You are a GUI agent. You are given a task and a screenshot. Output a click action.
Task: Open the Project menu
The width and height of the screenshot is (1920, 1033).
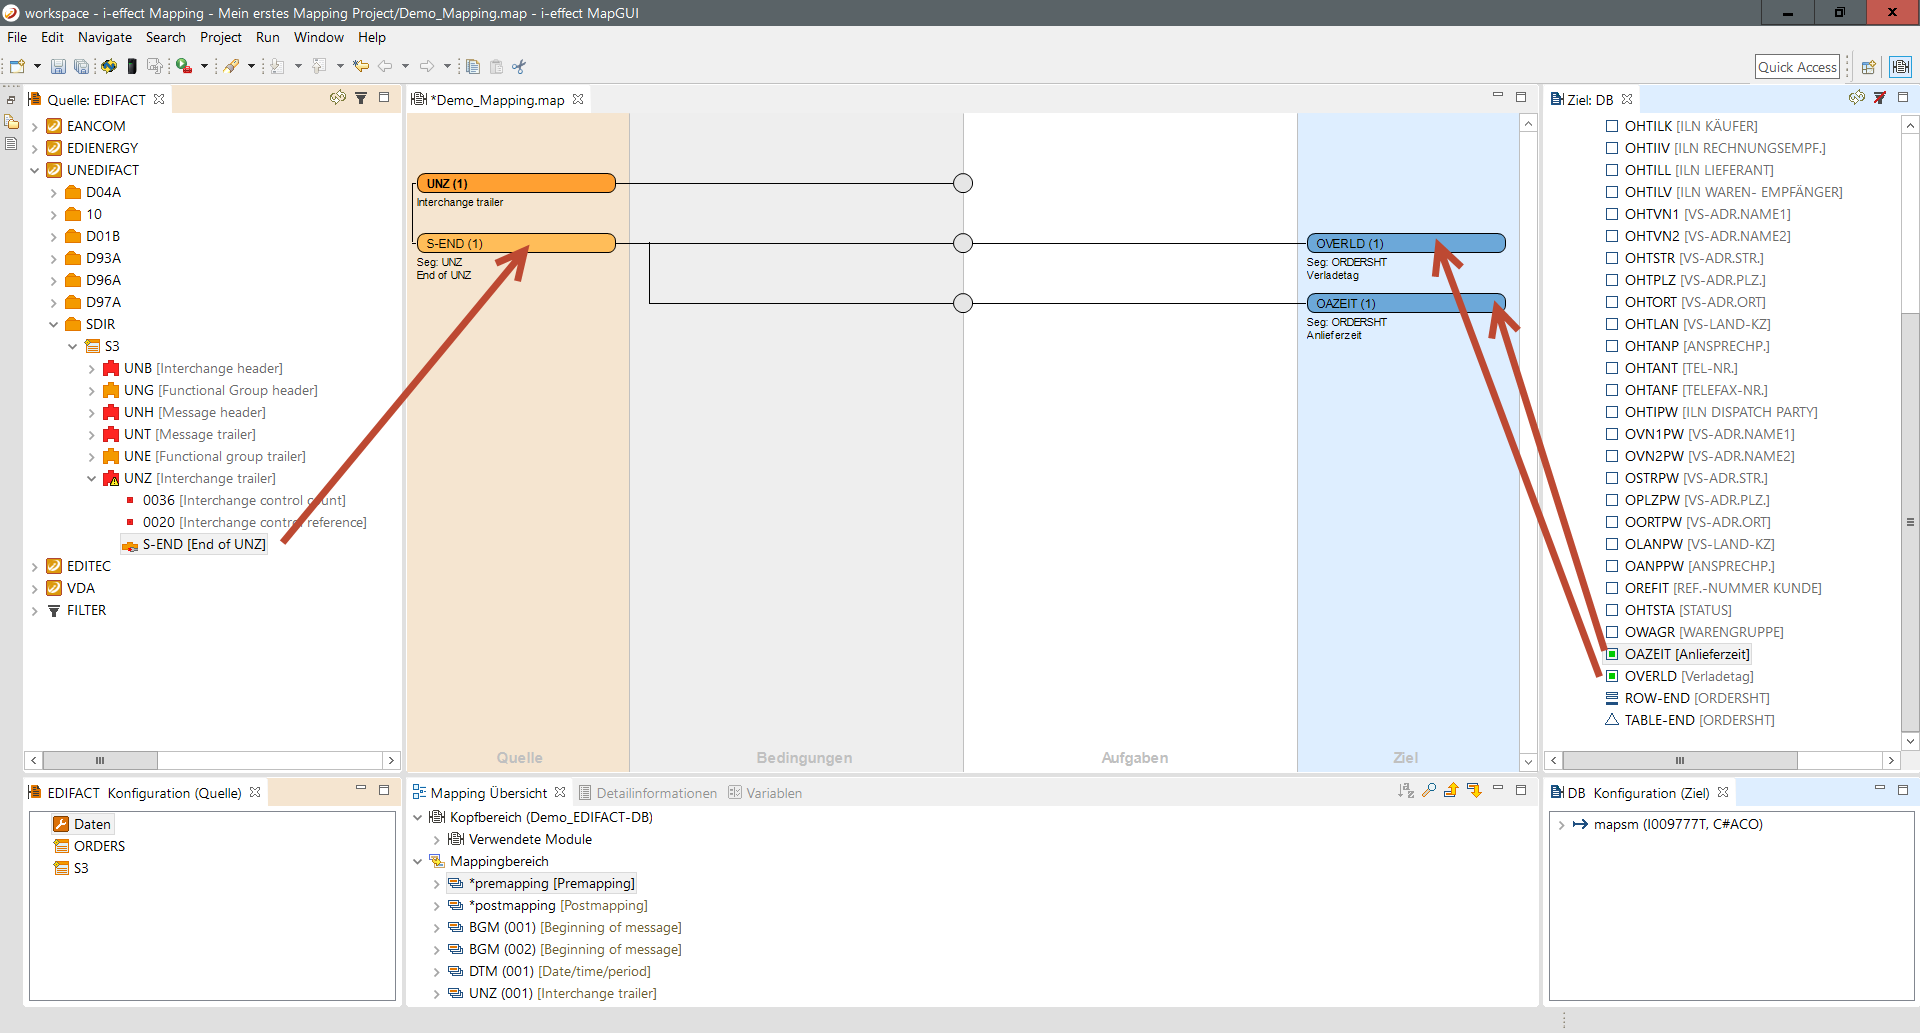[x=220, y=37]
